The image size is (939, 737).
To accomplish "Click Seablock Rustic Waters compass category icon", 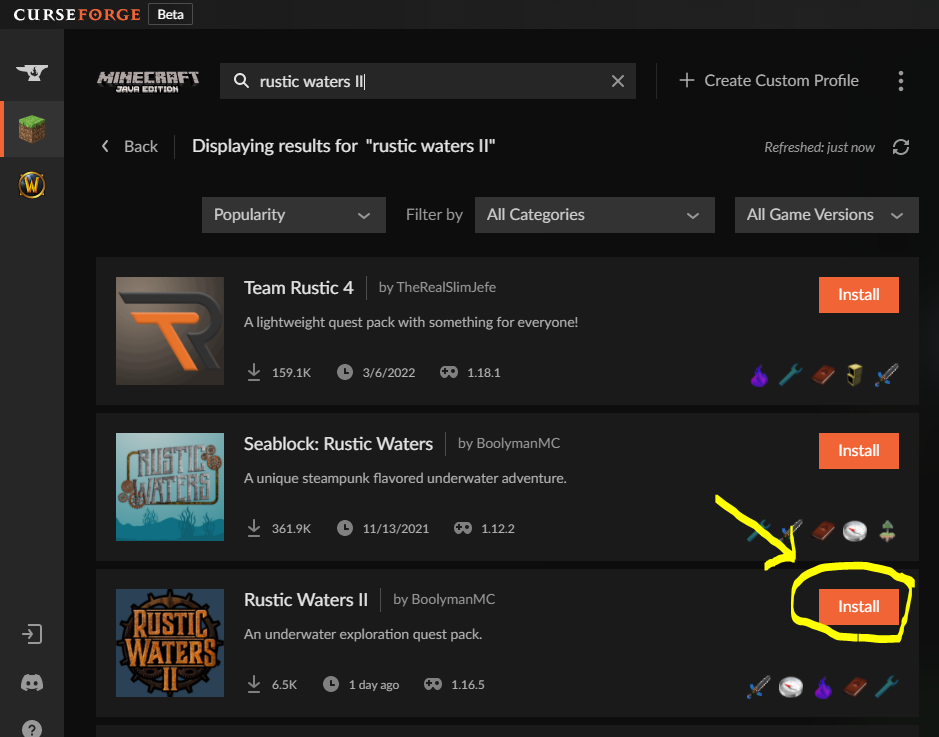I will pyautogui.click(x=855, y=530).
